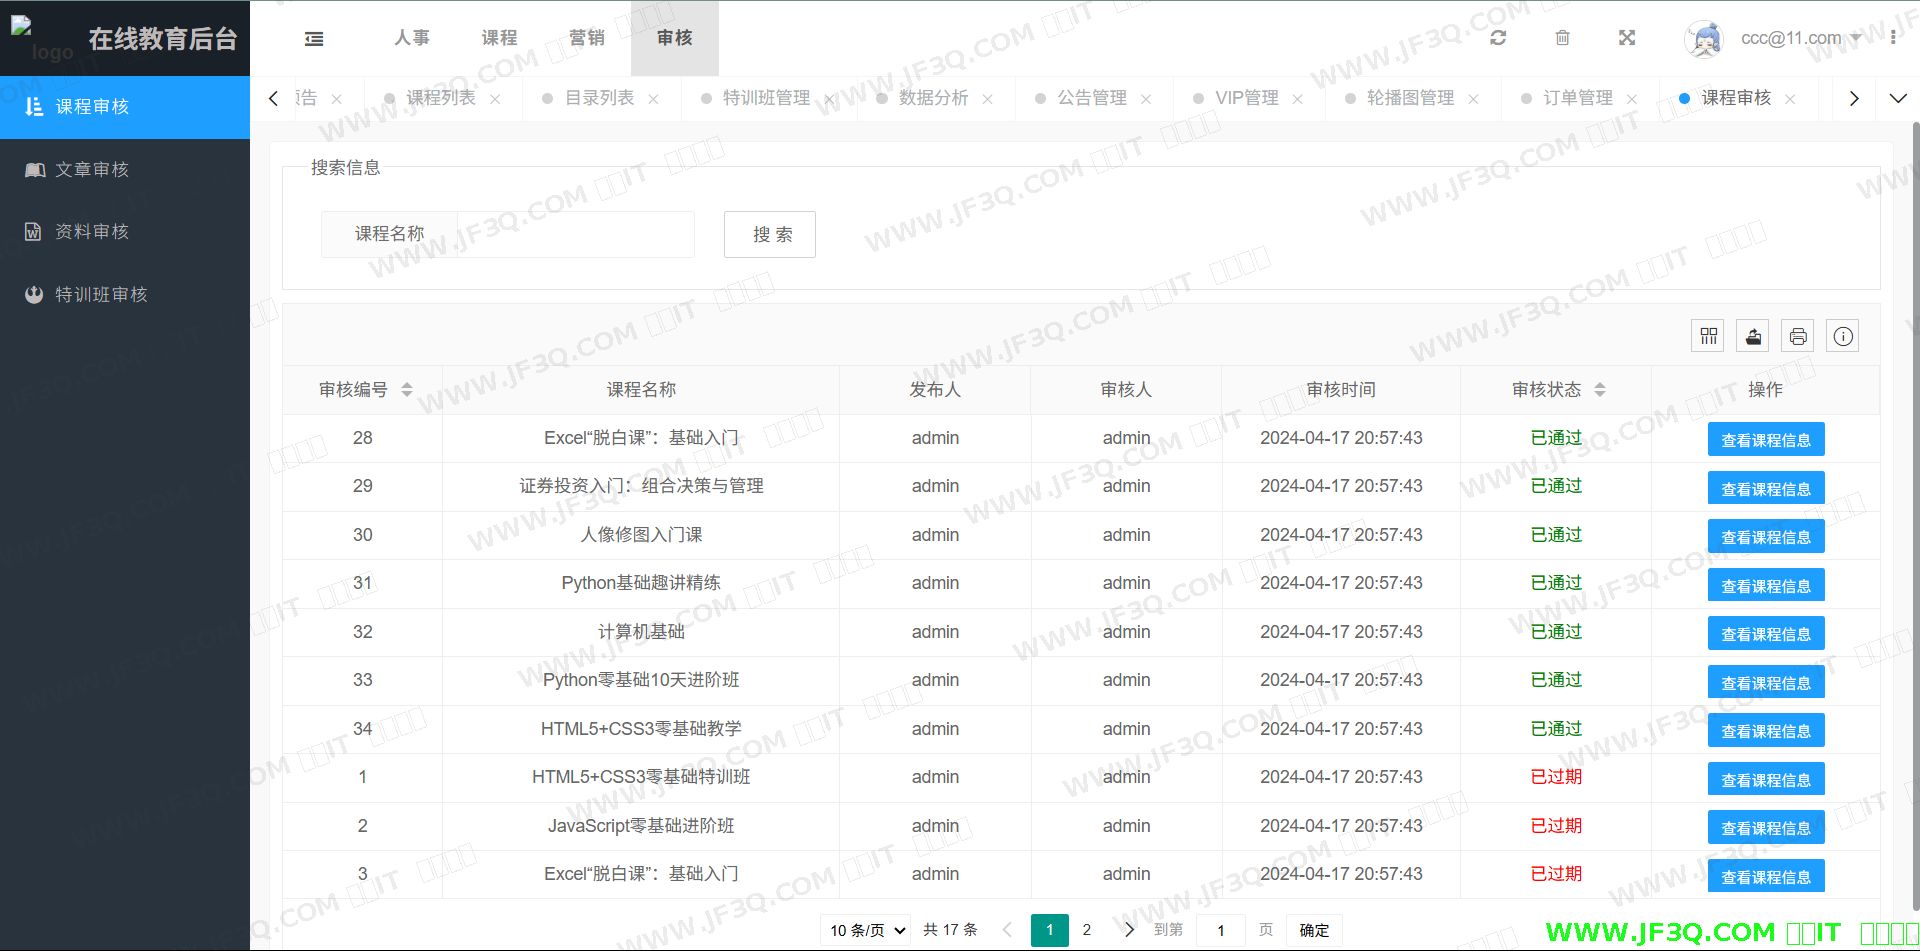
Task: Click the trash icon in top bar
Action: [x=1562, y=38]
